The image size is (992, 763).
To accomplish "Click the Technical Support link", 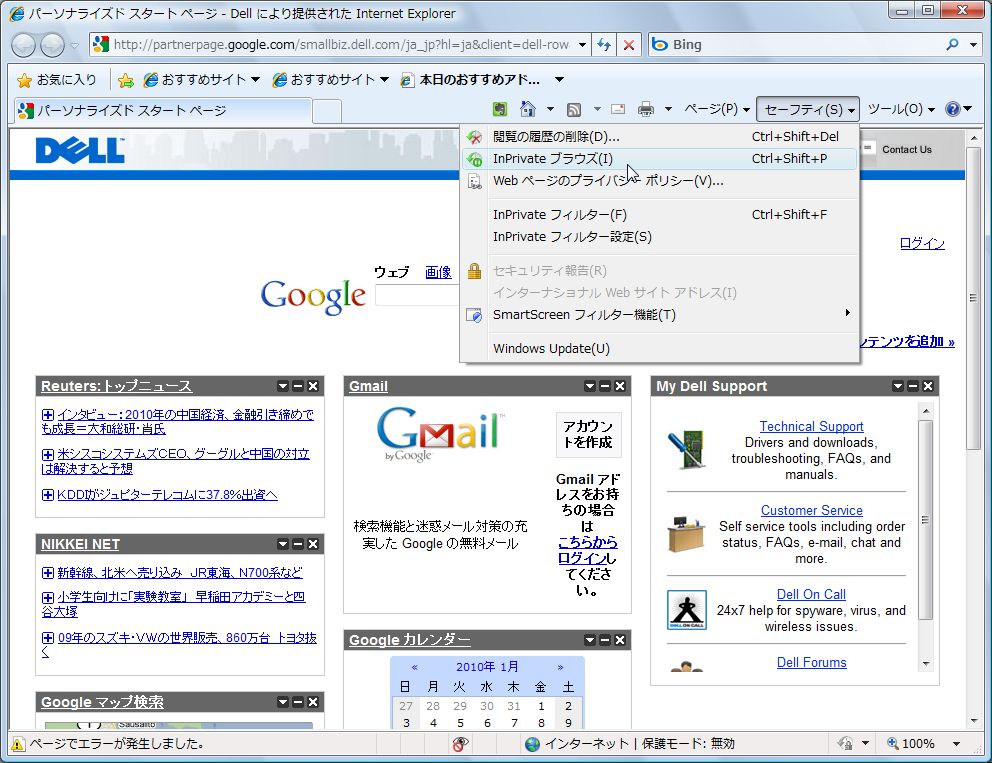I will pos(811,426).
